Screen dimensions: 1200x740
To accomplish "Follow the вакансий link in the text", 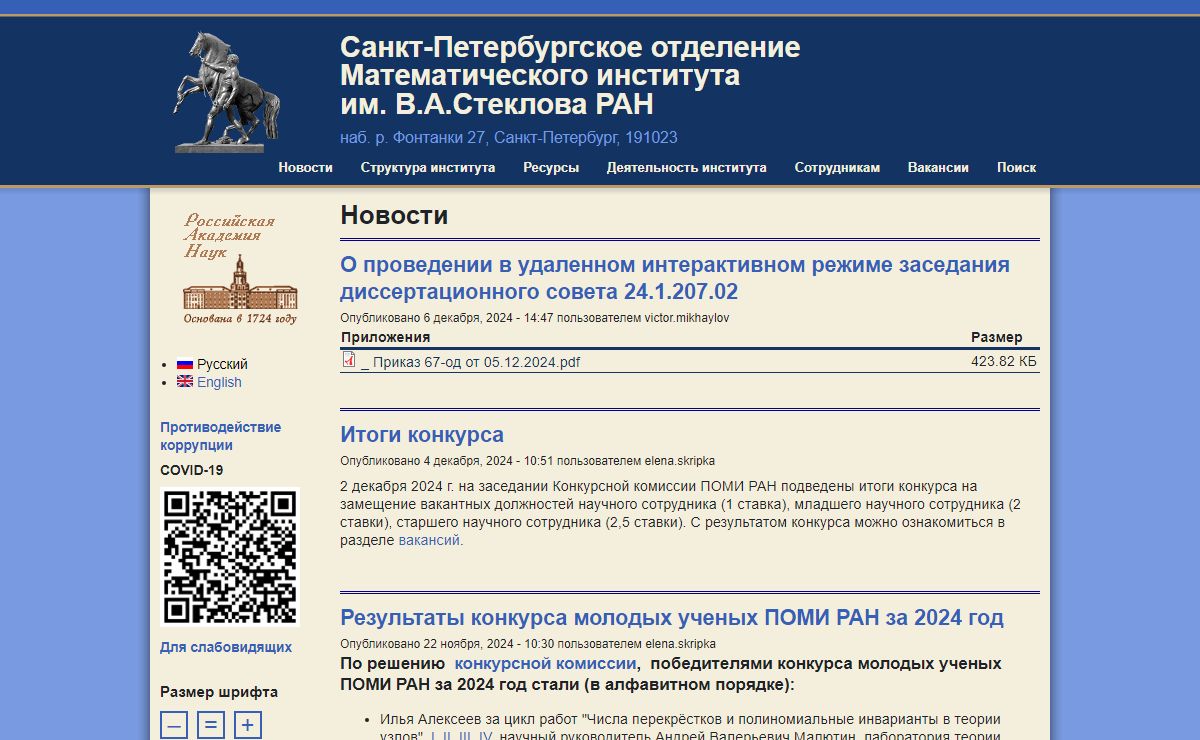I will pyautogui.click(x=429, y=540).
